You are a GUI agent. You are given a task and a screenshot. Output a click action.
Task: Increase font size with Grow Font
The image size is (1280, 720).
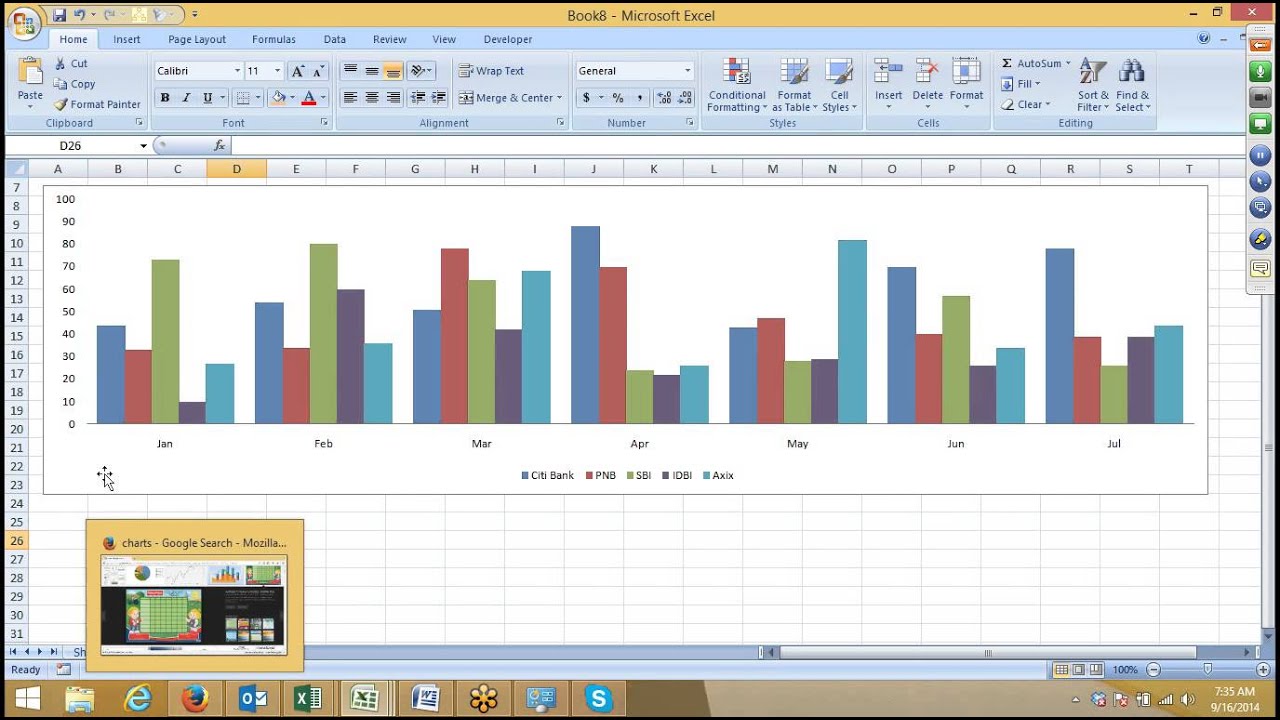coord(297,71)
